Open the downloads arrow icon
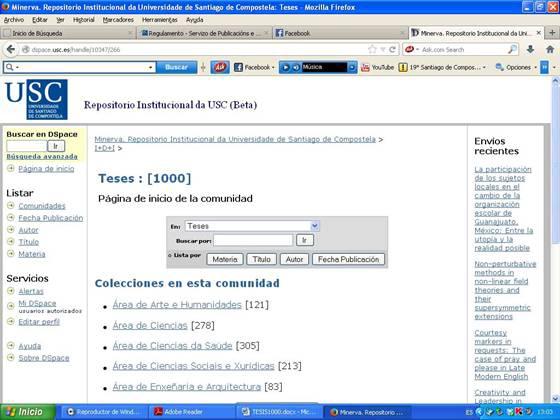Image resolution: width=560 pixels, height=420 pixels. pyautogui.click(x=530, y=50)
